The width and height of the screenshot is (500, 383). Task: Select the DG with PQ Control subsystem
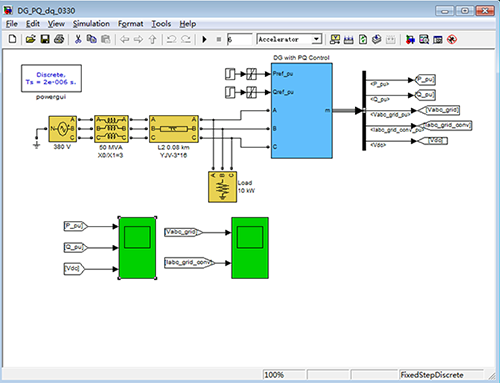[x=302, y=110]
